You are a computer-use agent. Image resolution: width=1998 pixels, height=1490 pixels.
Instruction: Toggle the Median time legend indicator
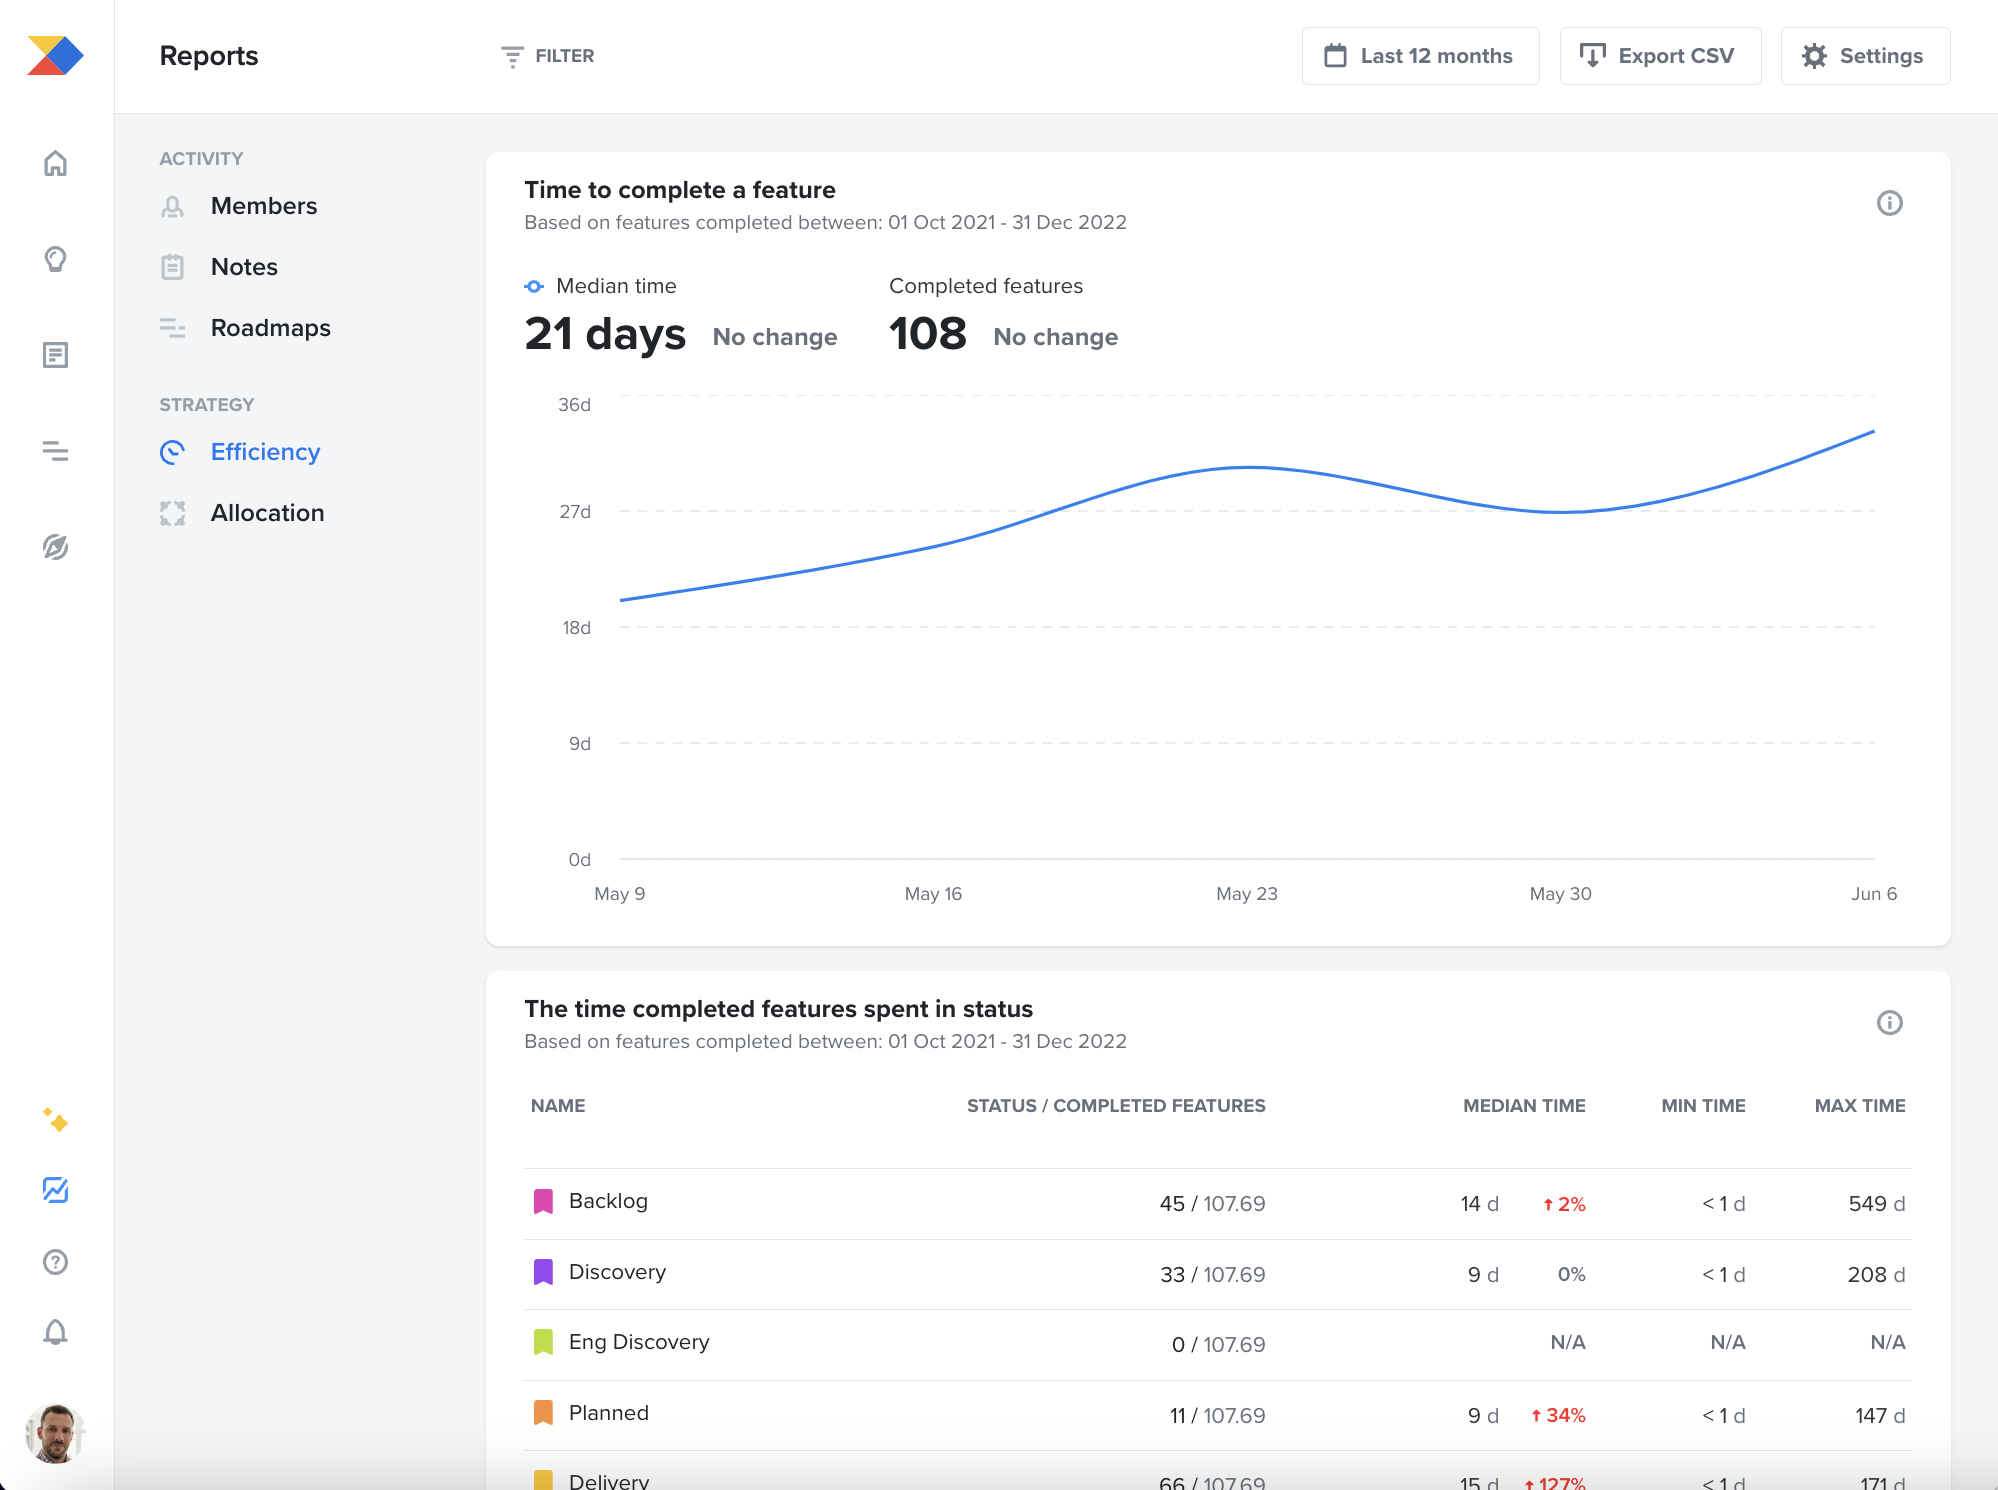point(533,286)
